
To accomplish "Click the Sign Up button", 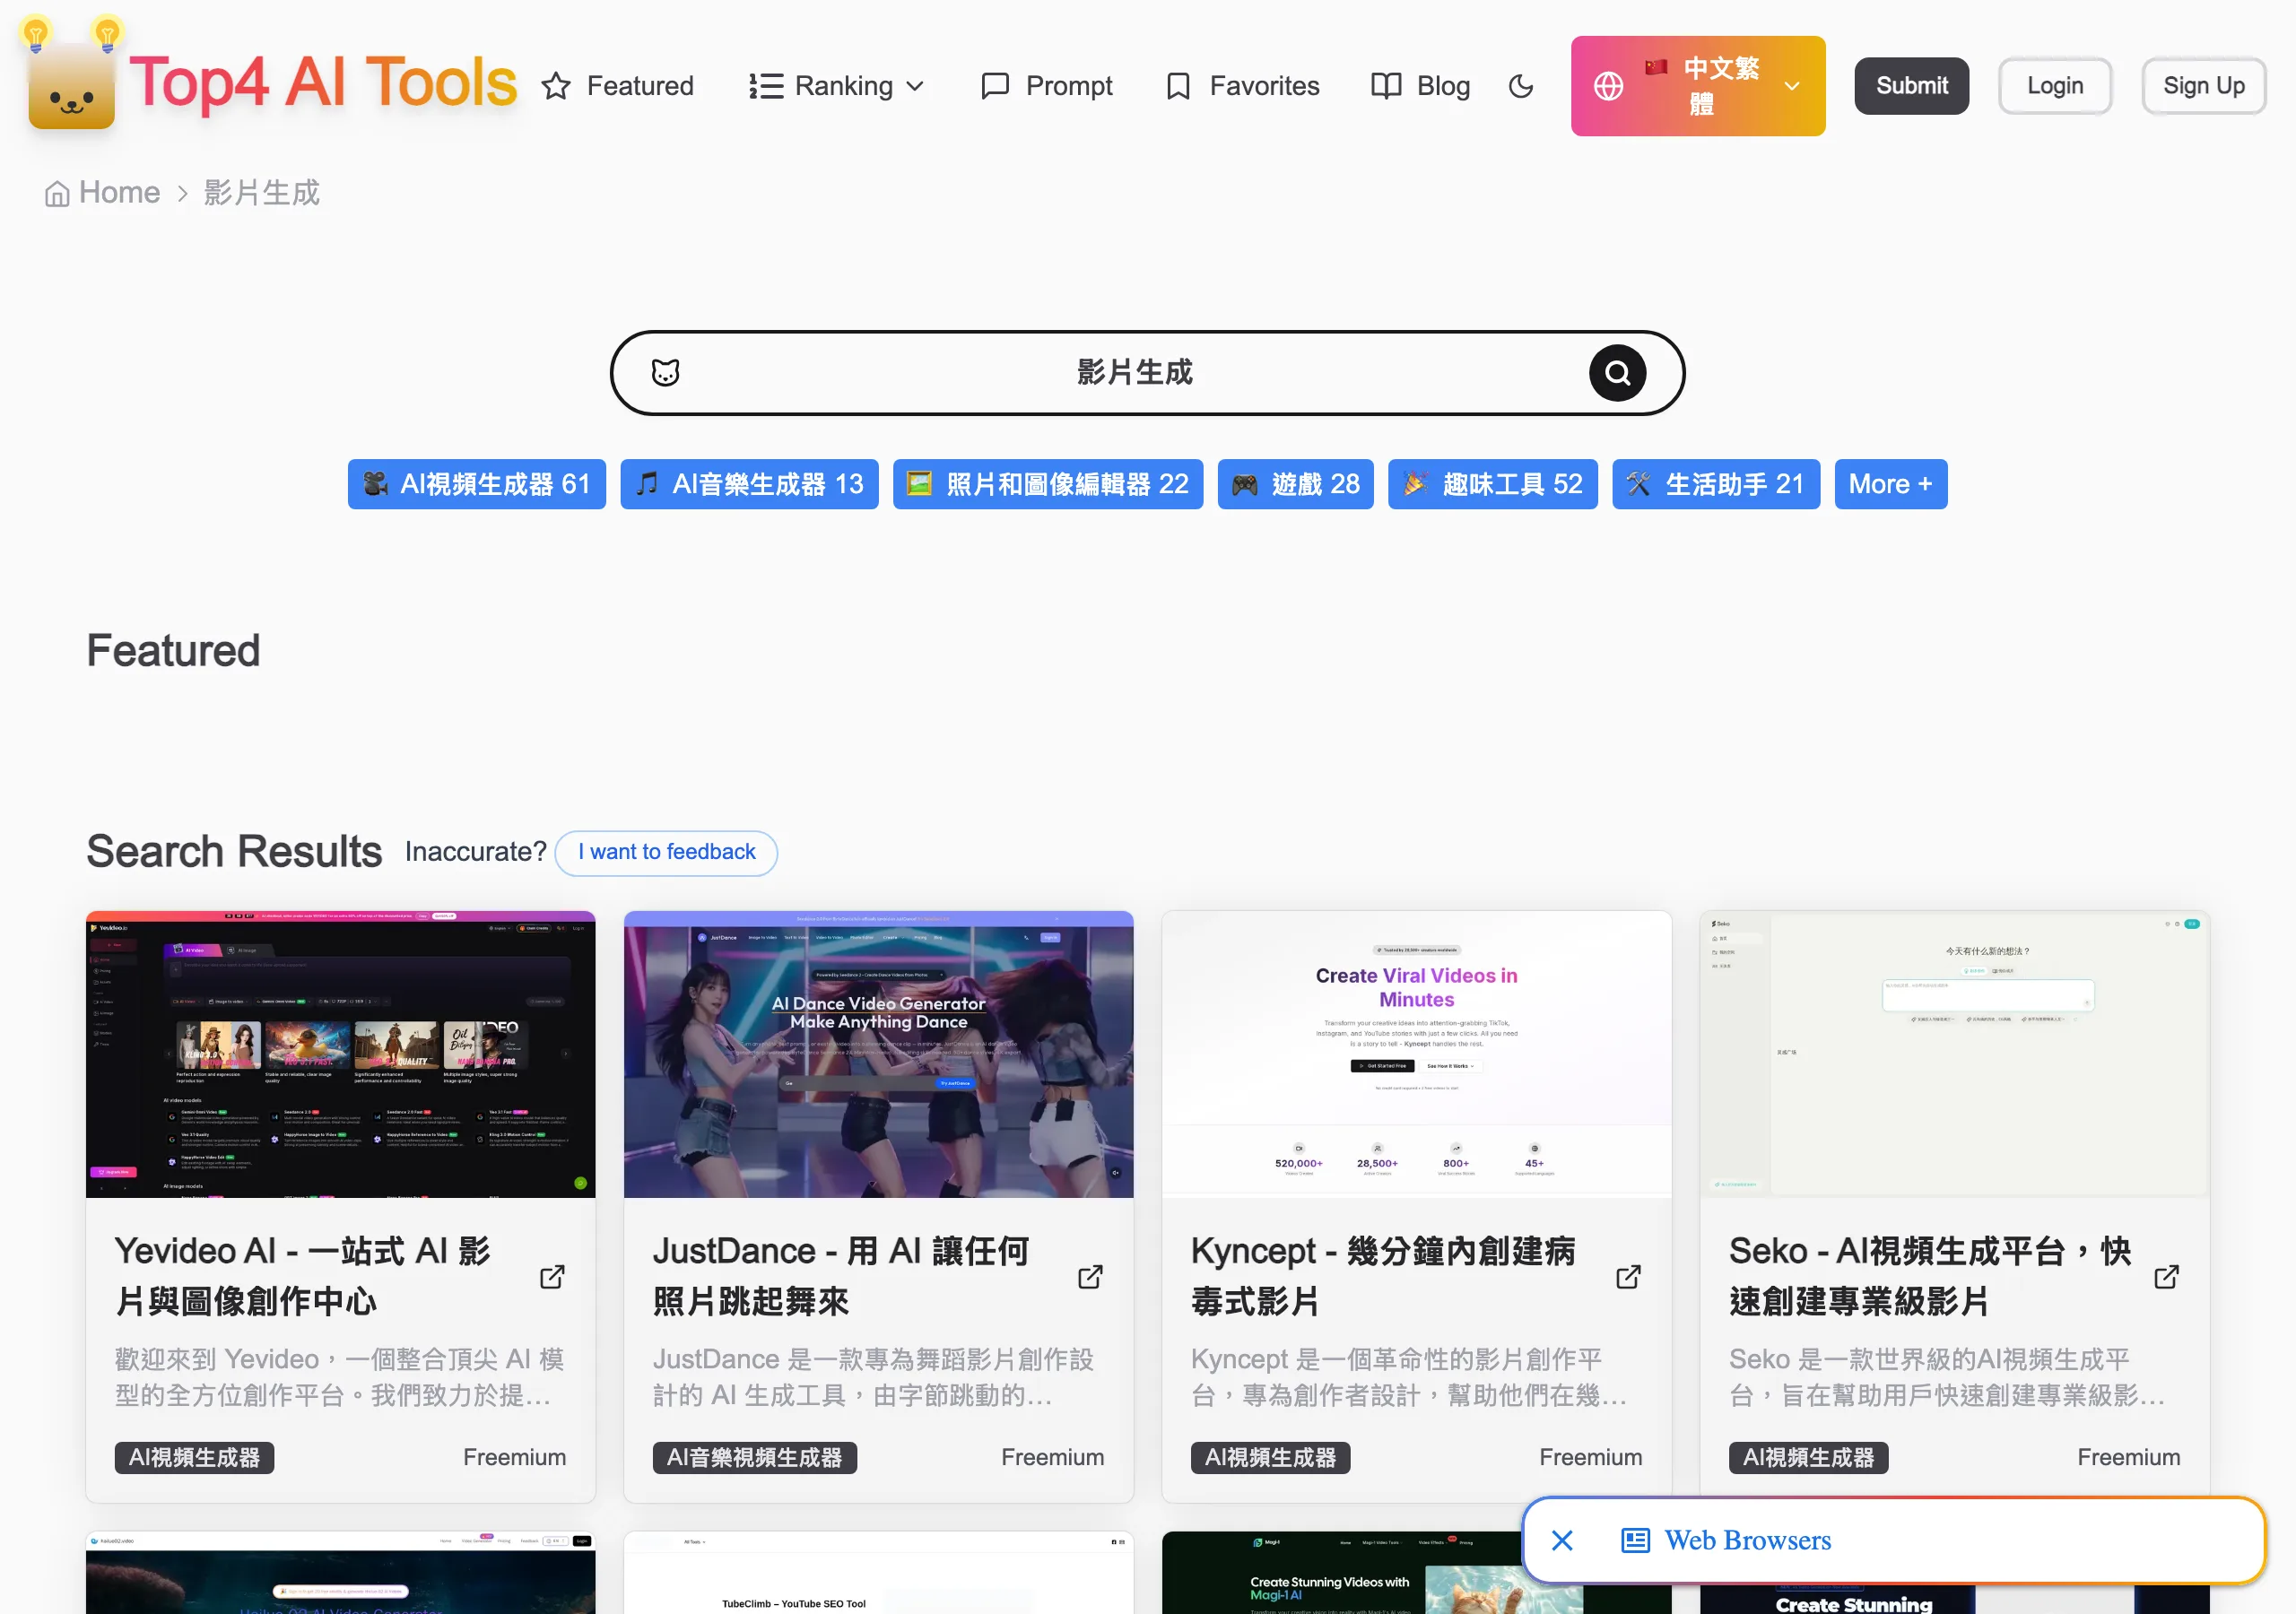I will 2203,86.
